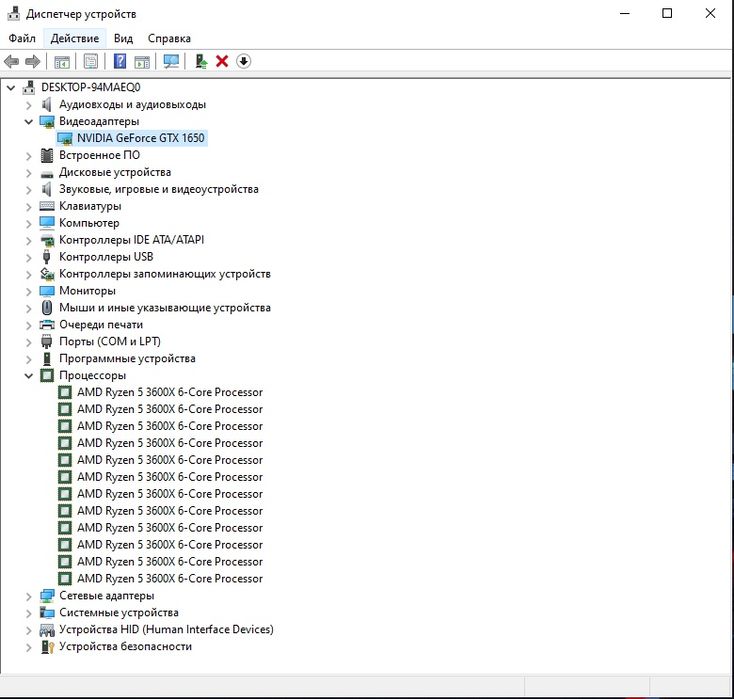This screenshot has width=734, height=699.
Task: Expand the Клавиатуры category
Action: pos(29,206)
